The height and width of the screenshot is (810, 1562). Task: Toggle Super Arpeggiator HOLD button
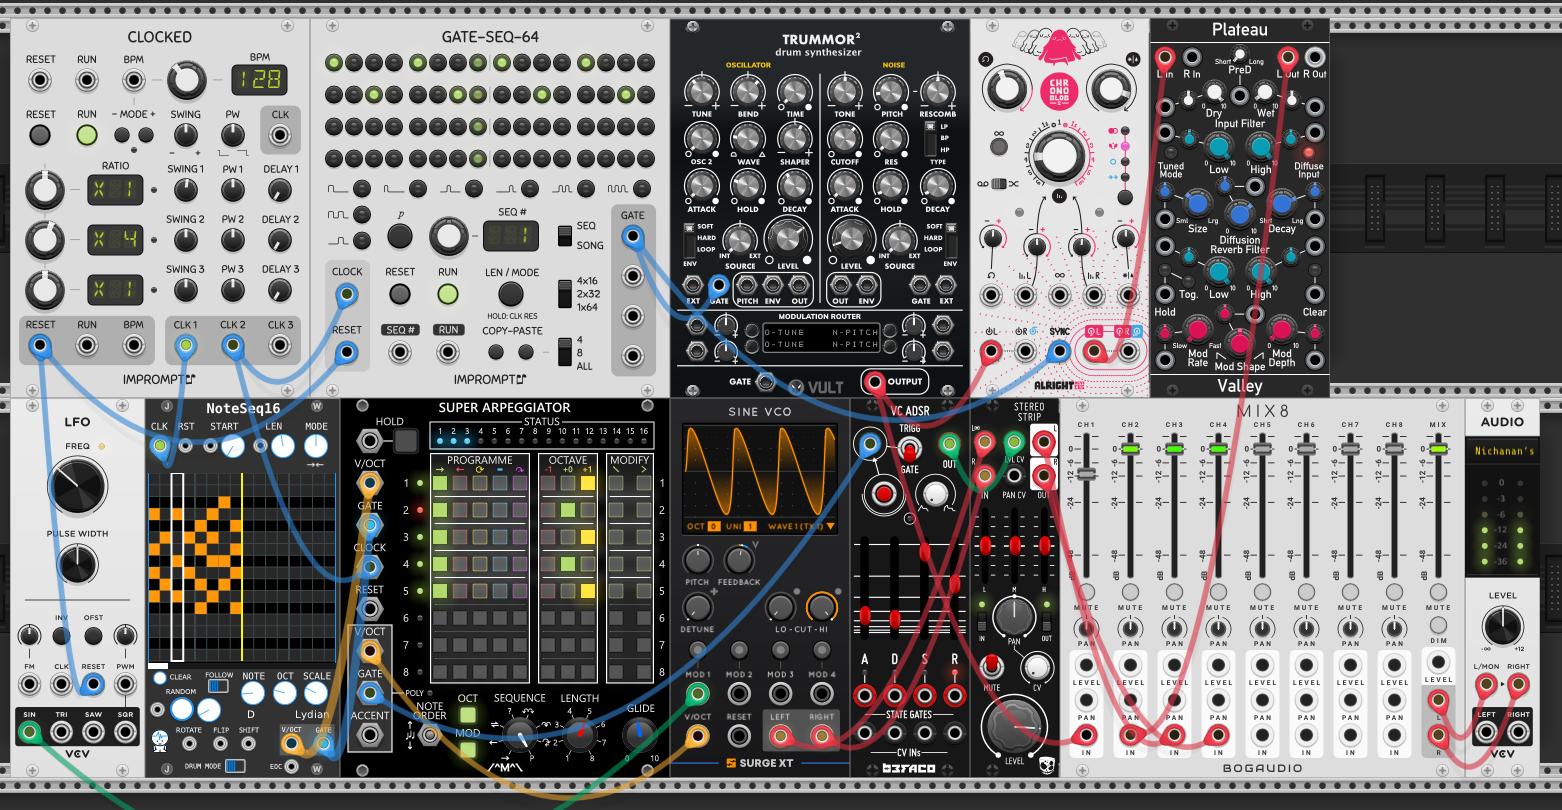point(405,441)
